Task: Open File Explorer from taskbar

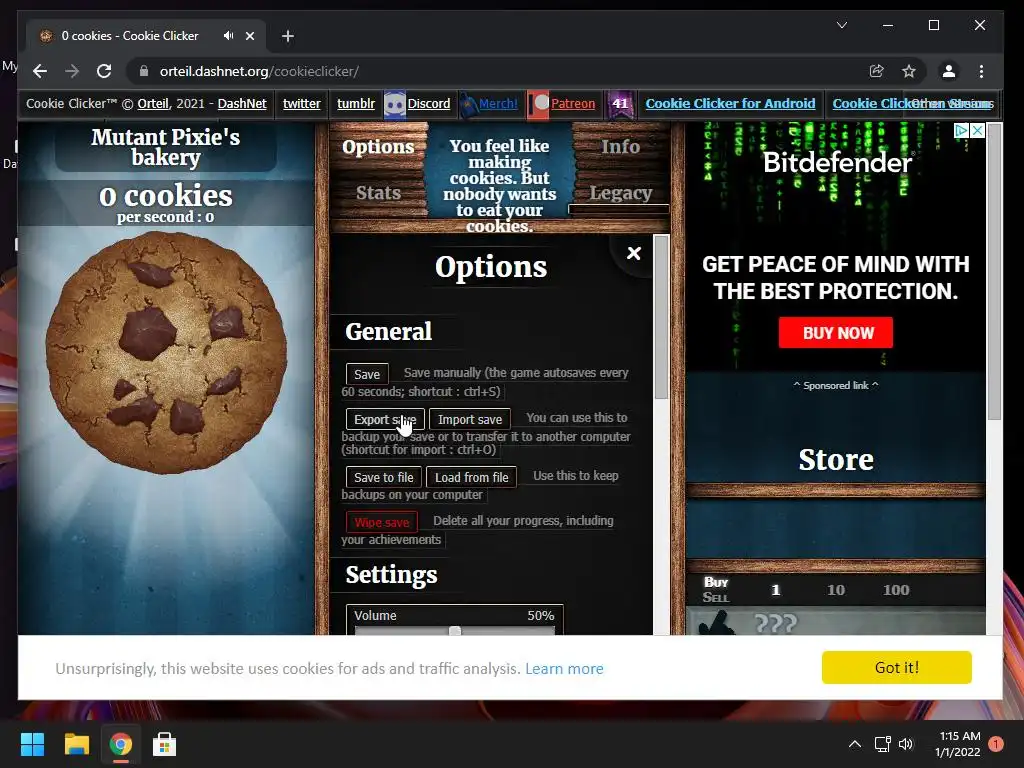Action: click(76, 744)
